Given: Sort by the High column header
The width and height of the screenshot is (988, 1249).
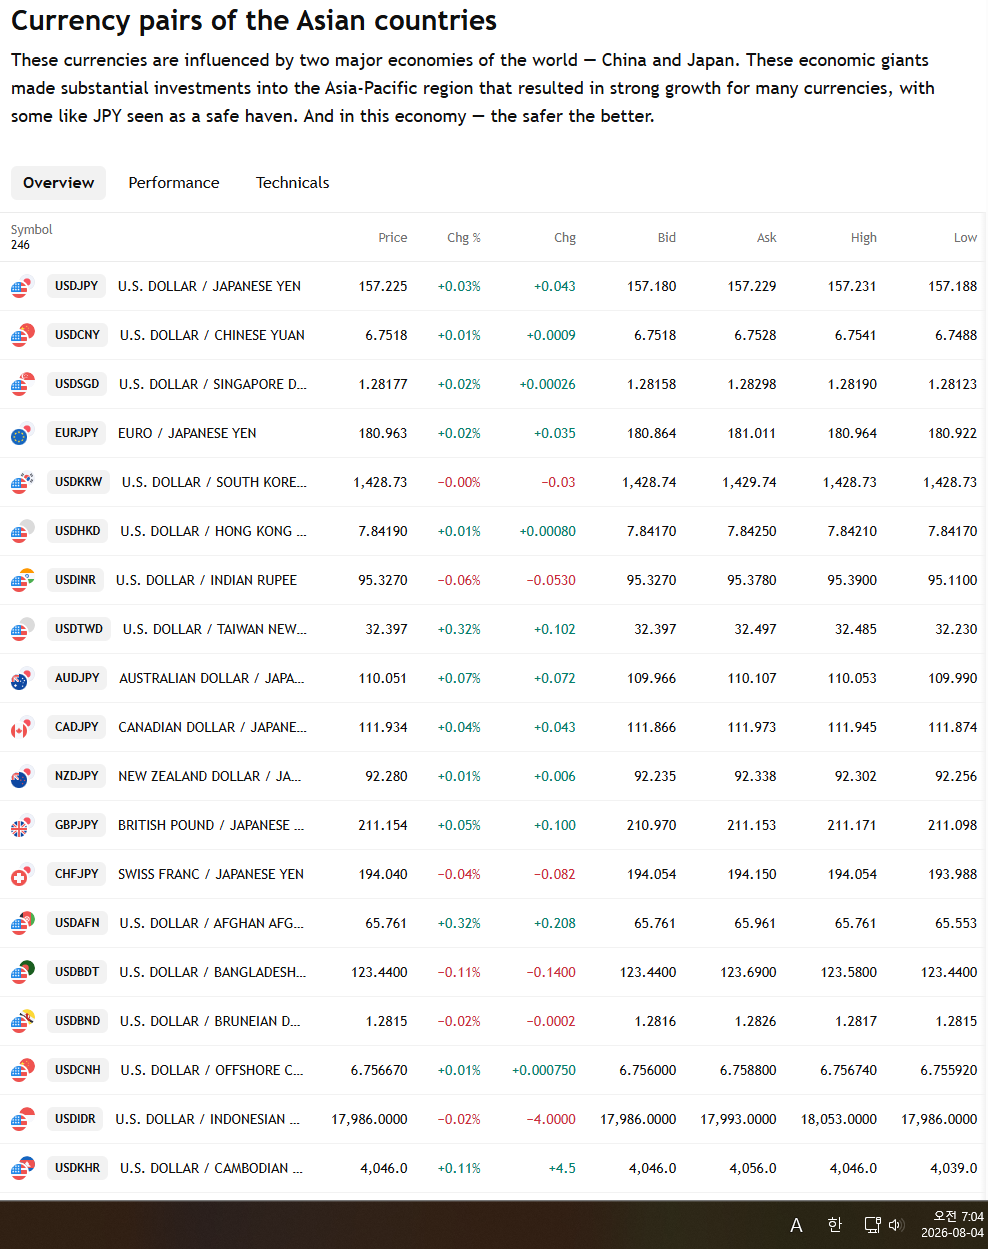Looking at the screenshot, I should click(864, 238).
